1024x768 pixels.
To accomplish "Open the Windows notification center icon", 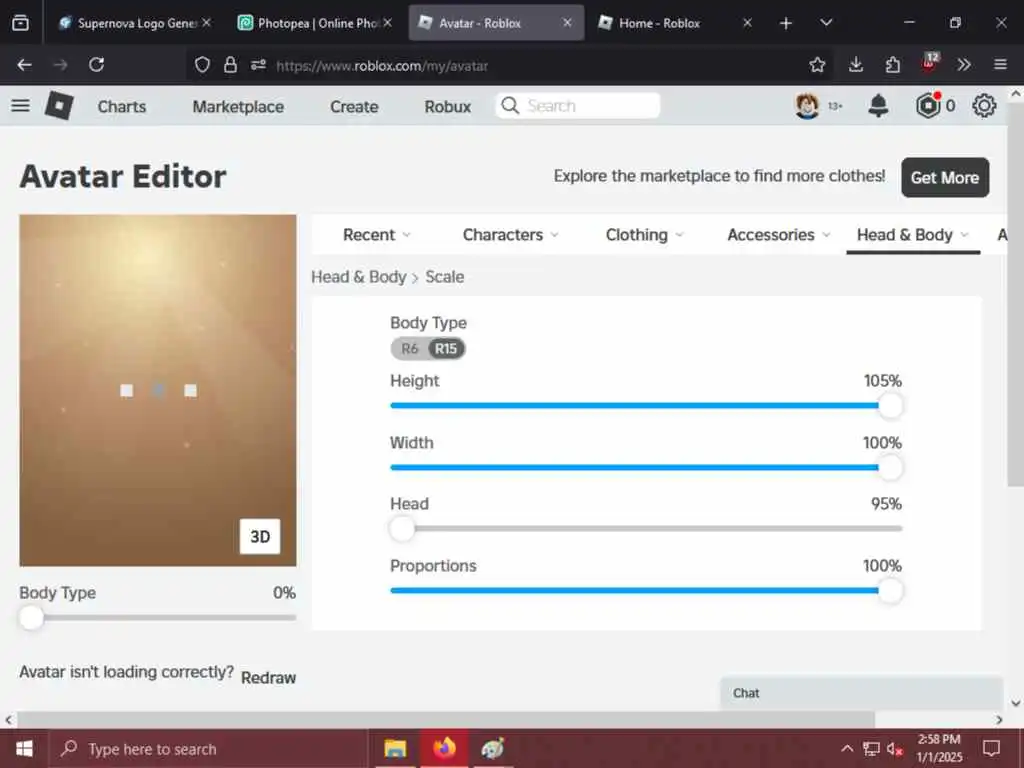I will 991,748.
